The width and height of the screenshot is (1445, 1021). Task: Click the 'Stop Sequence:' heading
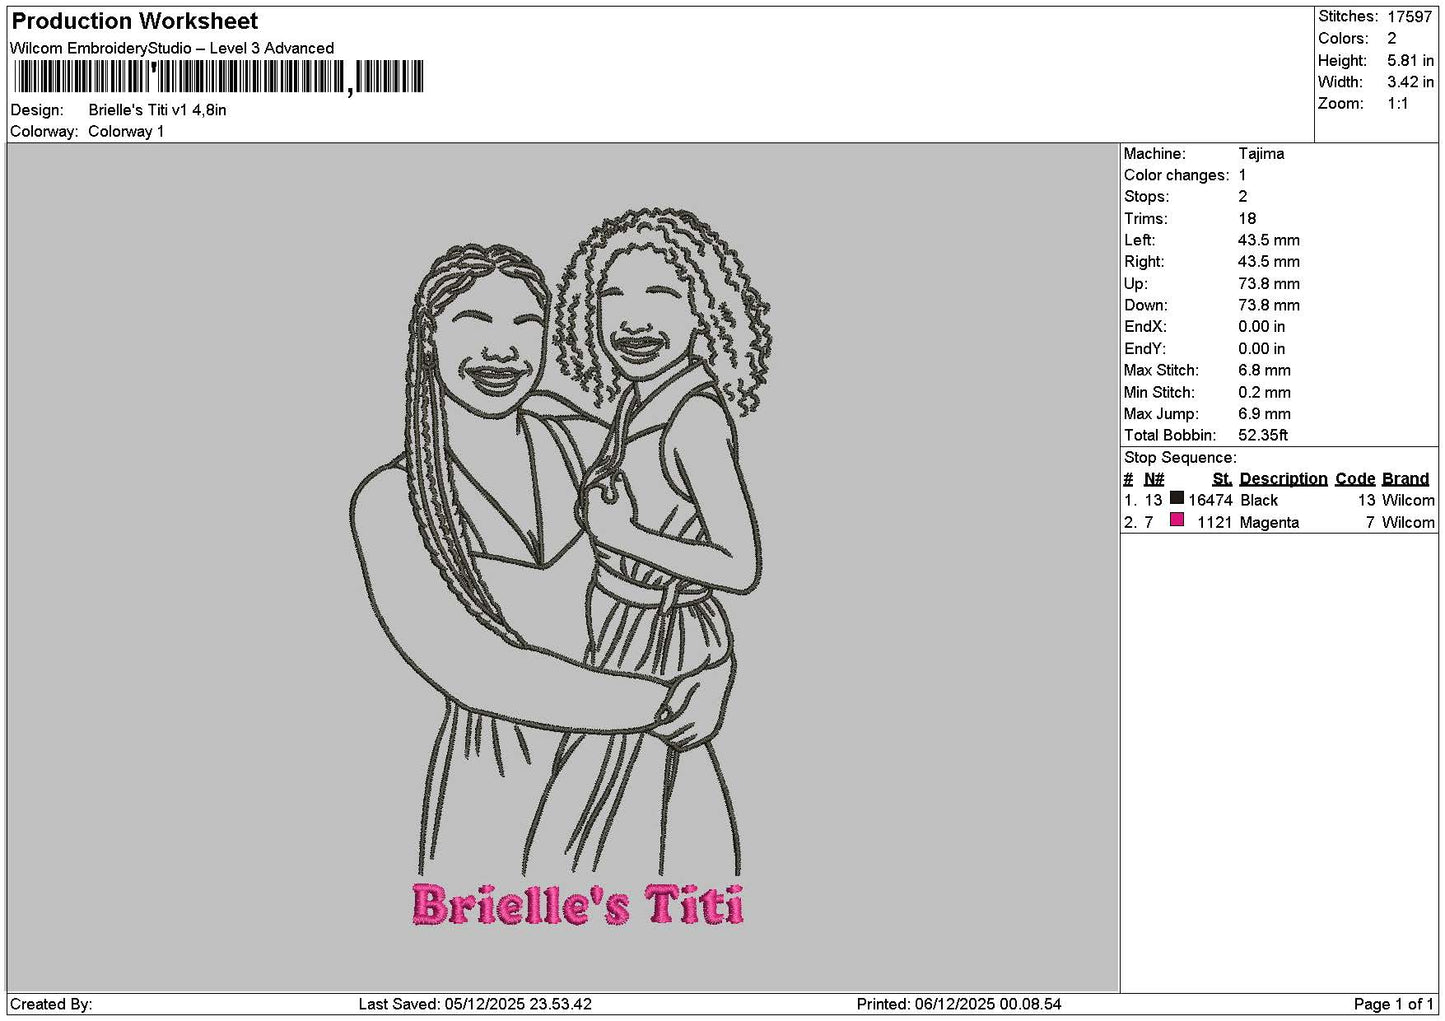[1180, 458]
